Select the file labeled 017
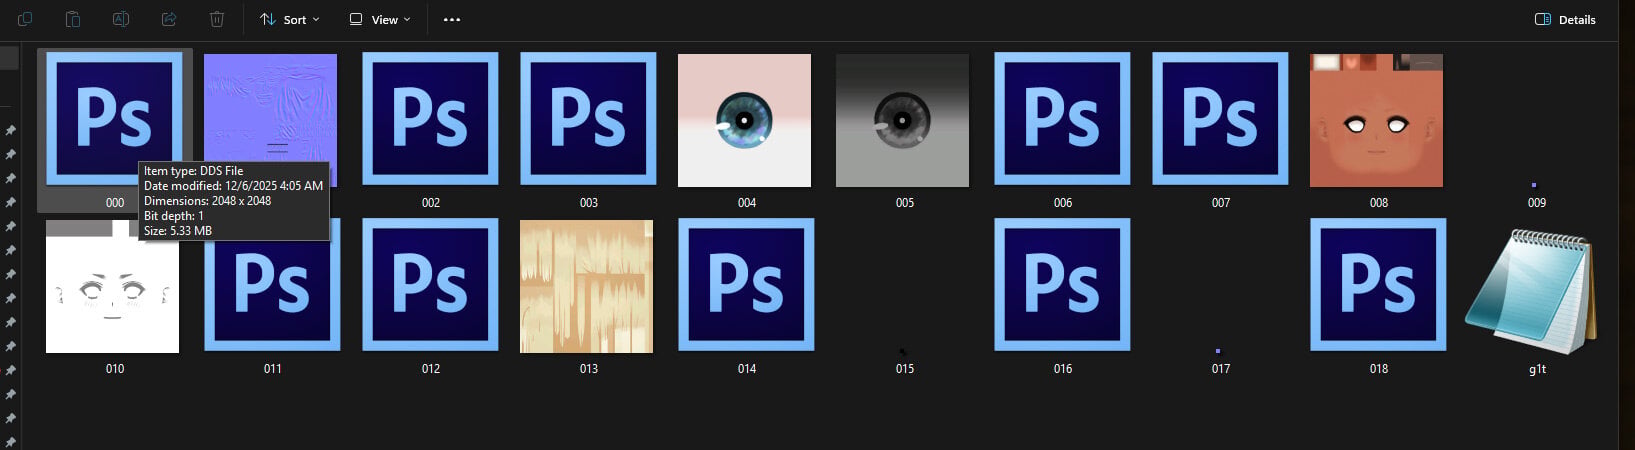Screen dimensions: 1635x450 1221,368
